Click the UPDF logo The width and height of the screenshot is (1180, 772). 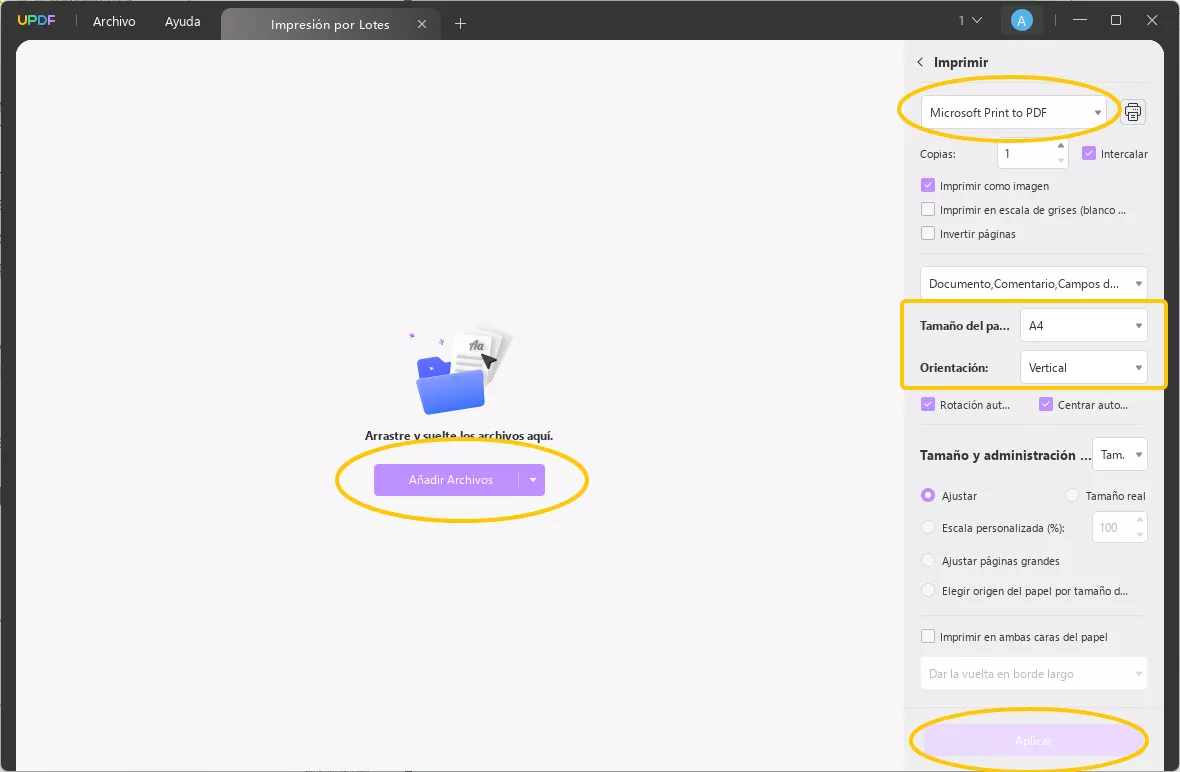point(36,20)
